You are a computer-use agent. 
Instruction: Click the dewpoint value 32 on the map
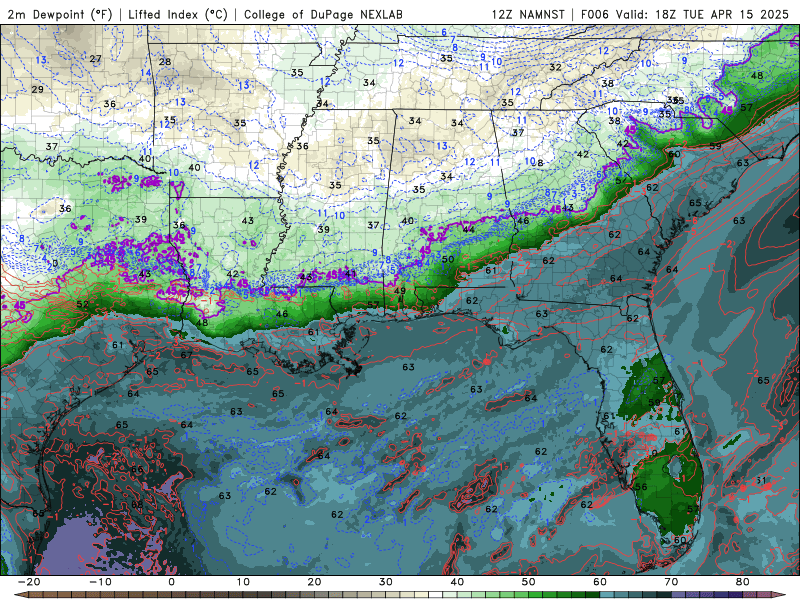555,67
